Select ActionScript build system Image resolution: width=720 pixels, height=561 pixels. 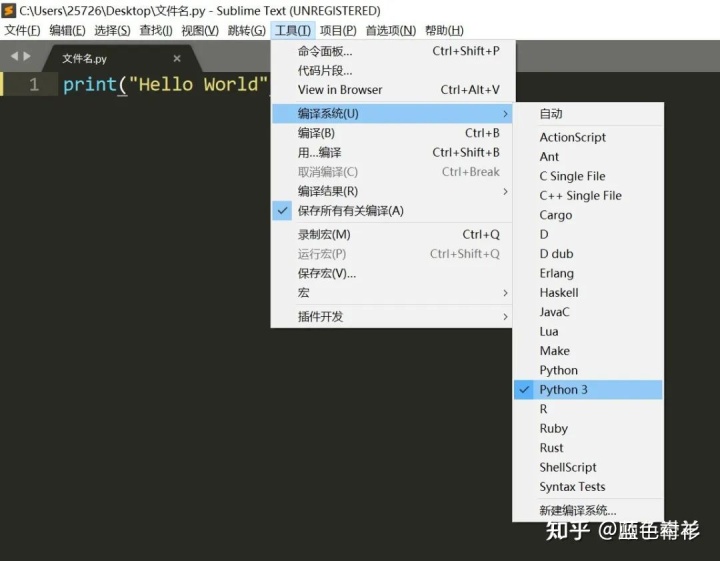point(588,137)
